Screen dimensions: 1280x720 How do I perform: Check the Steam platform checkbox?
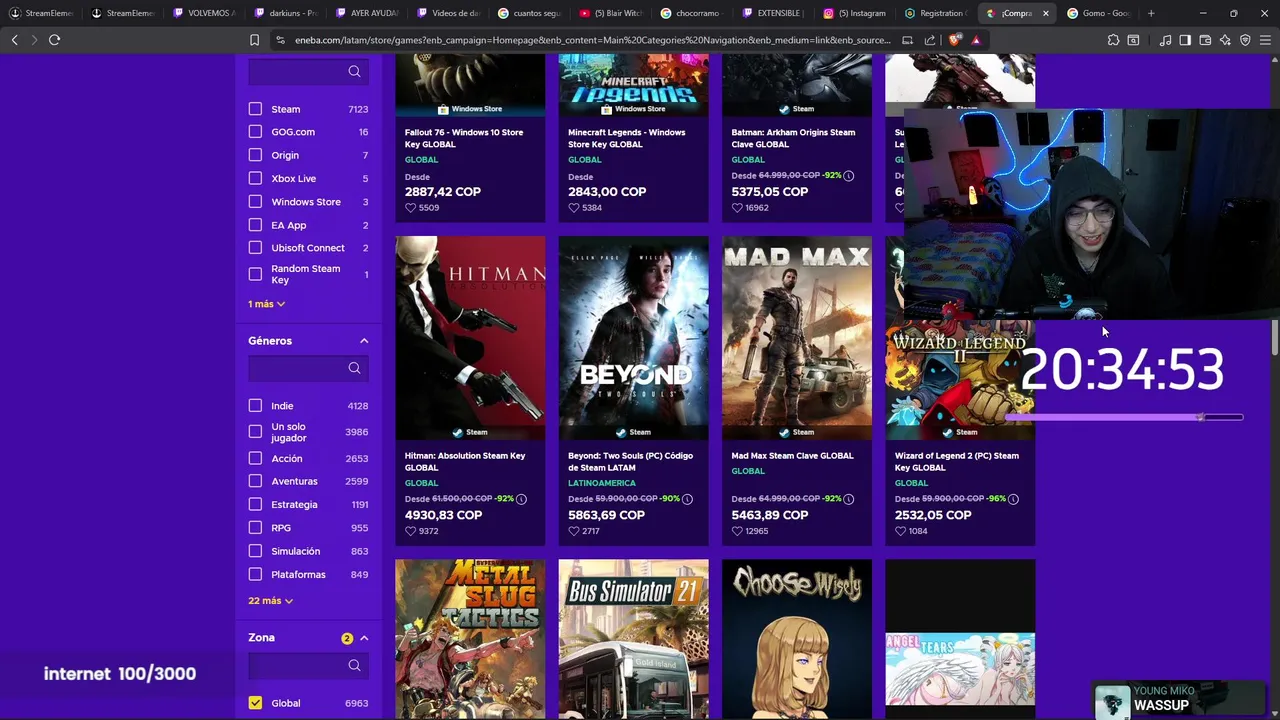[255, 109]
